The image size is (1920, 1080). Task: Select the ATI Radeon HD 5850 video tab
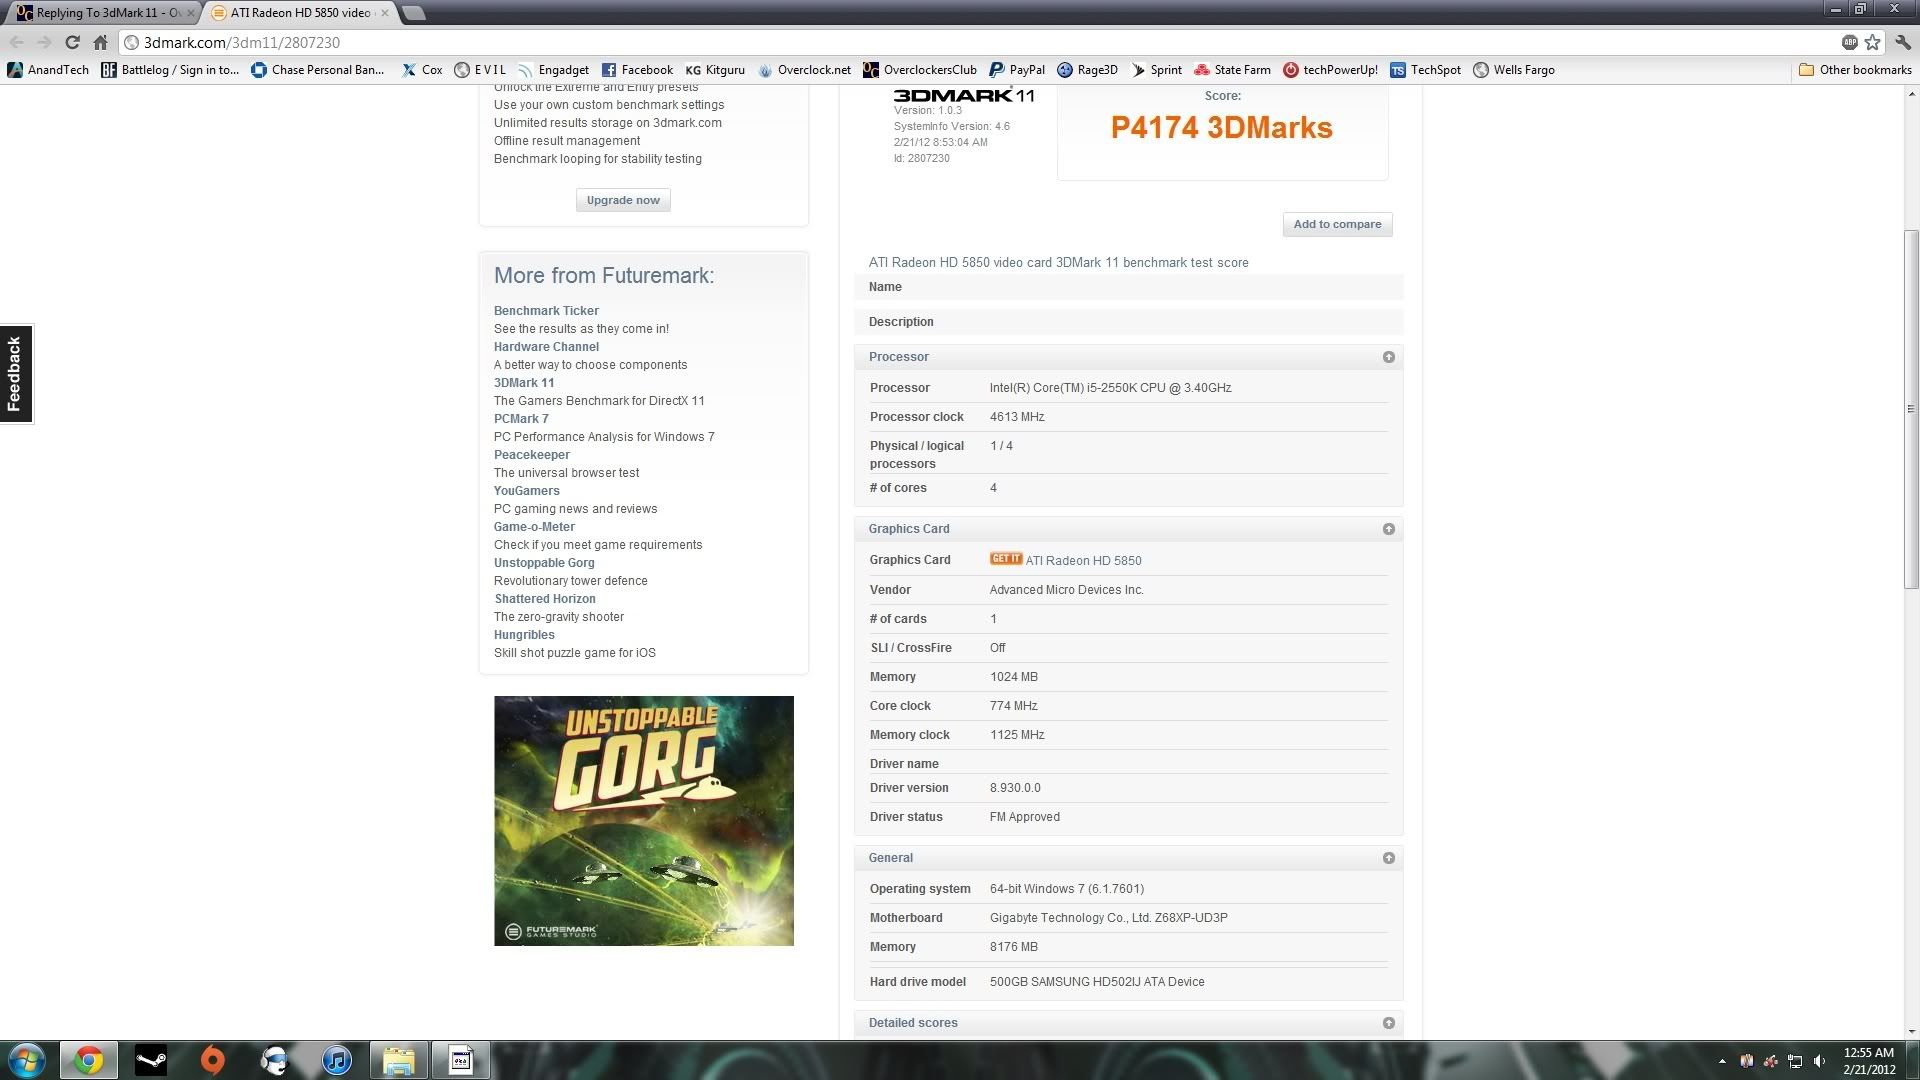click(300, 13)
